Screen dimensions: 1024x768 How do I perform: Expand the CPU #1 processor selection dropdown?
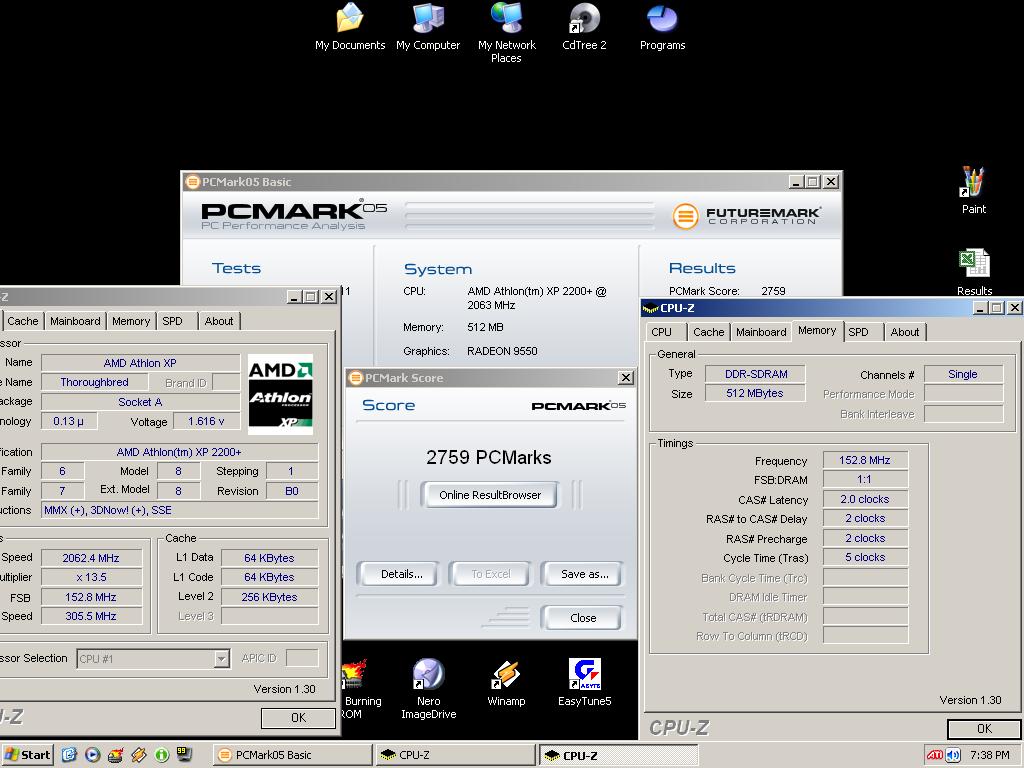click(x=222, y=659)
